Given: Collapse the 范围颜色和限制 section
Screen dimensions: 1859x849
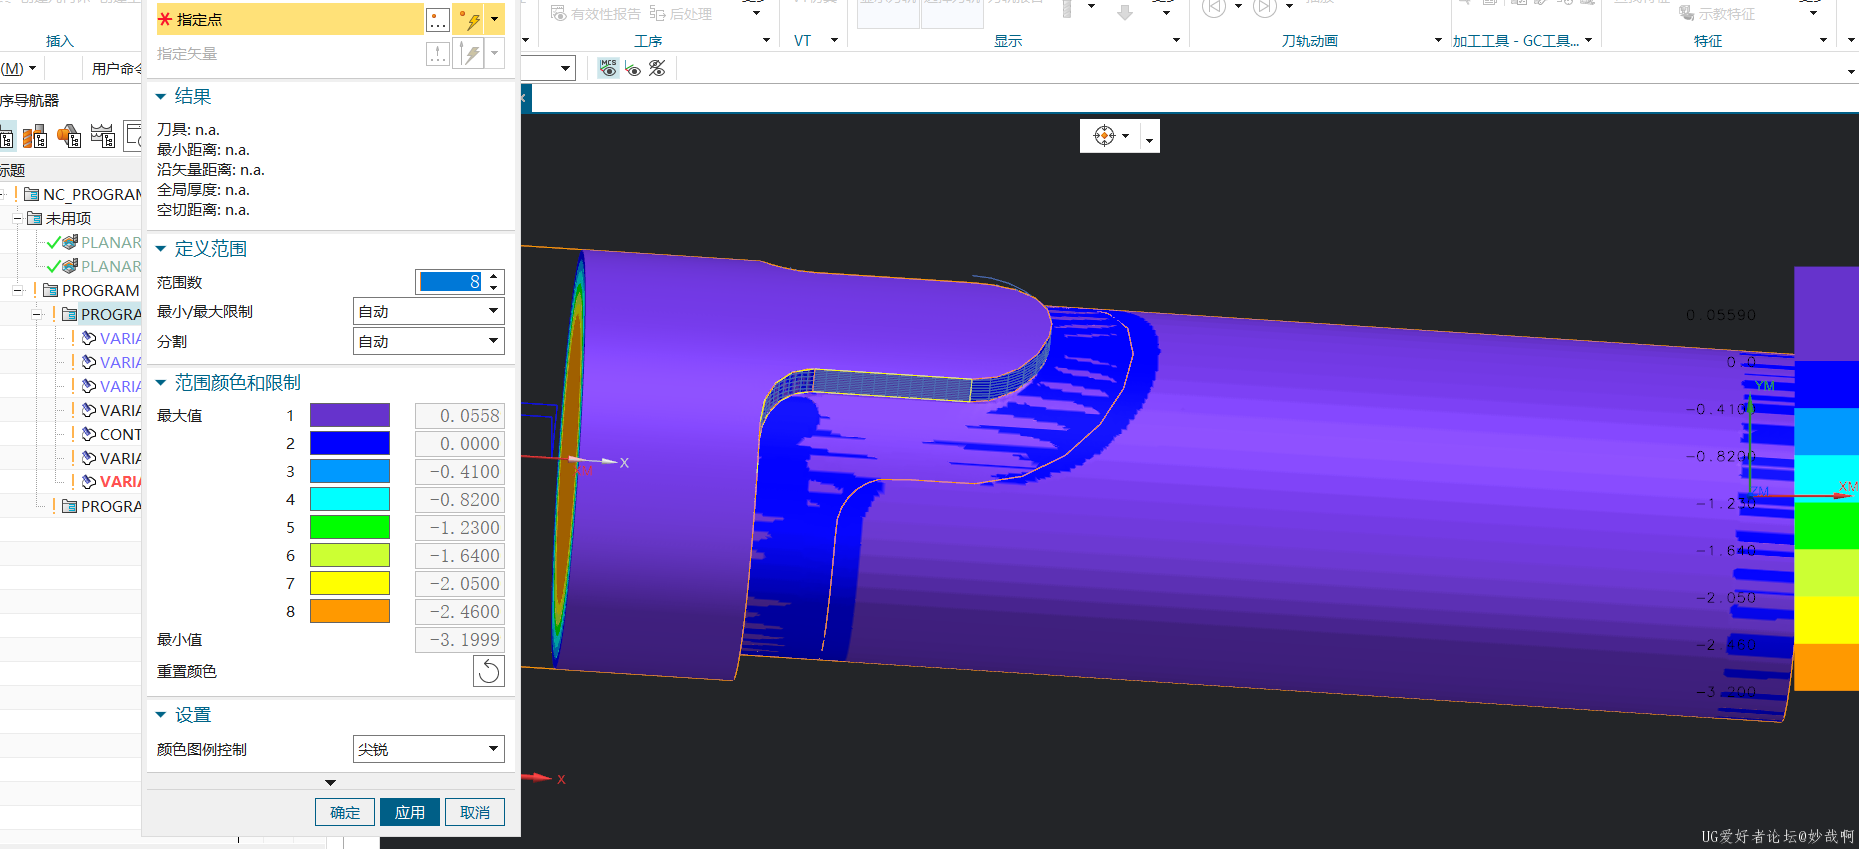Looking at the screenshot, I should [x=161, y=383].
